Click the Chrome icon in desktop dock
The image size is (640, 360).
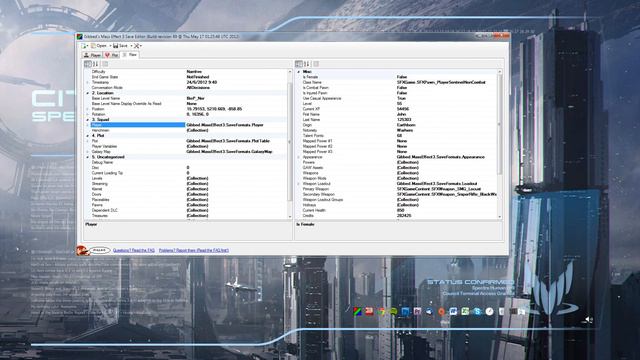pyautogui.click(x=381, y=311)
